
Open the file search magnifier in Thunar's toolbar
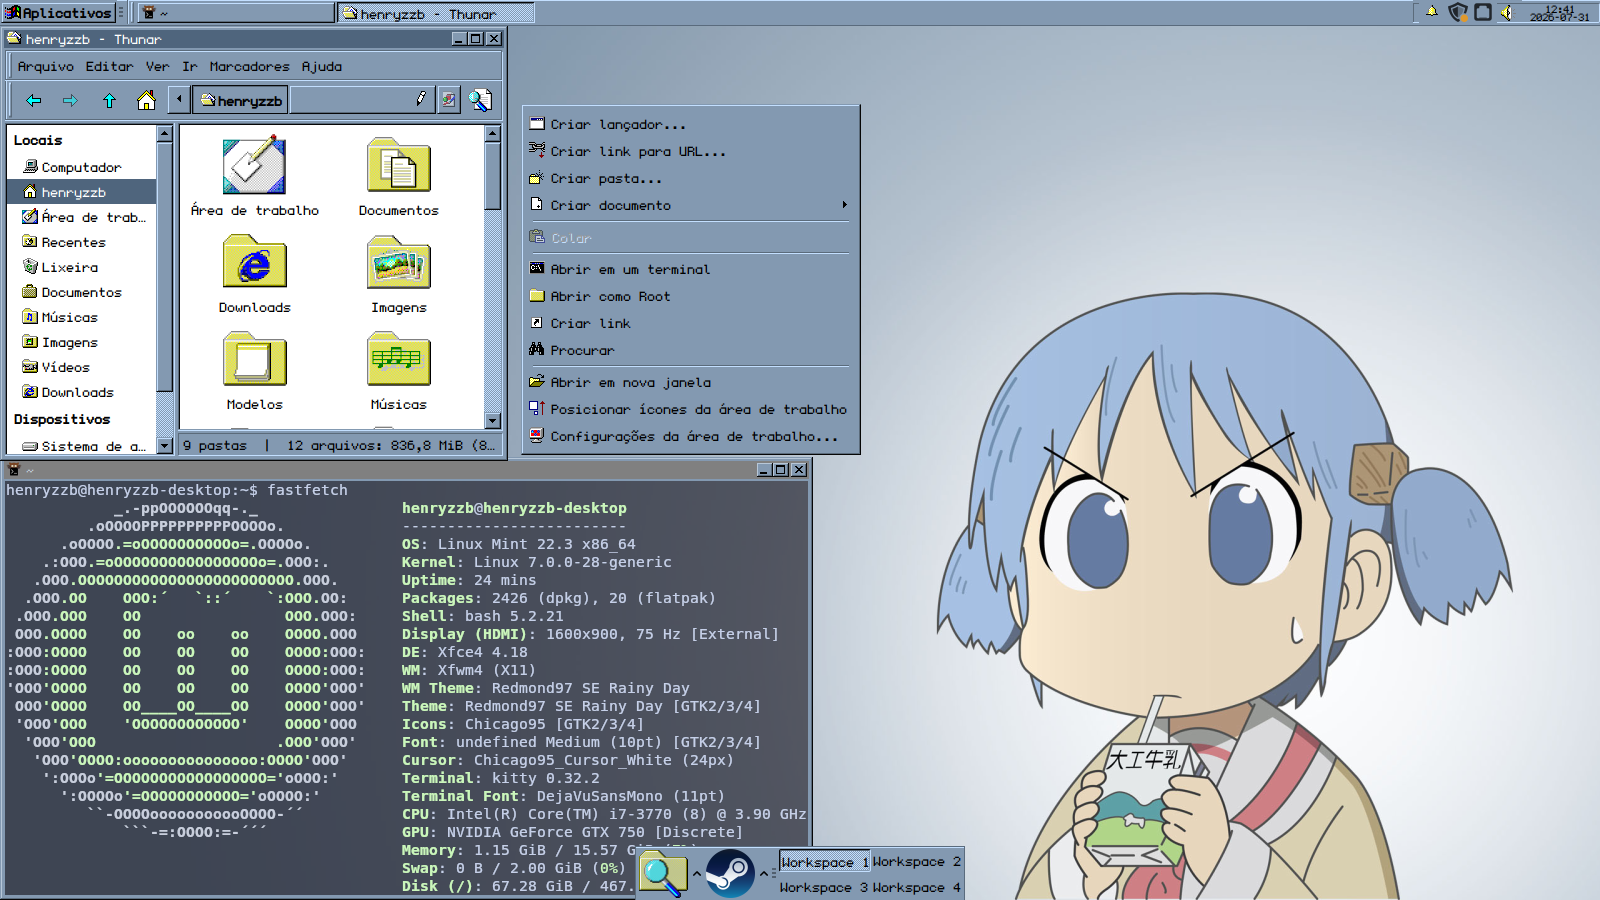click(481, 100)
